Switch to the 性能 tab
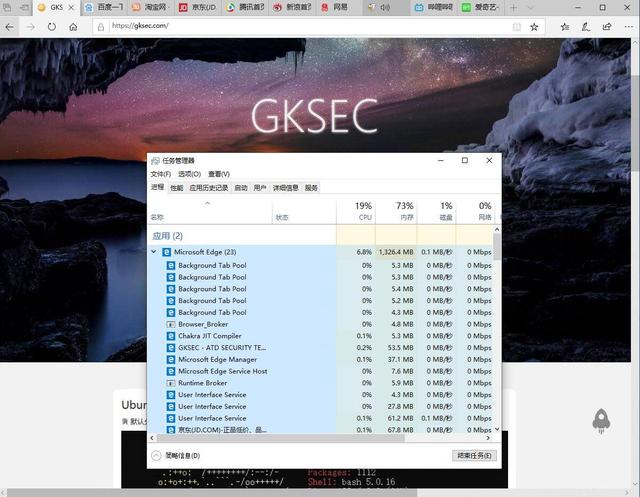This screenshot has width=640, height=497. point(176,187)
